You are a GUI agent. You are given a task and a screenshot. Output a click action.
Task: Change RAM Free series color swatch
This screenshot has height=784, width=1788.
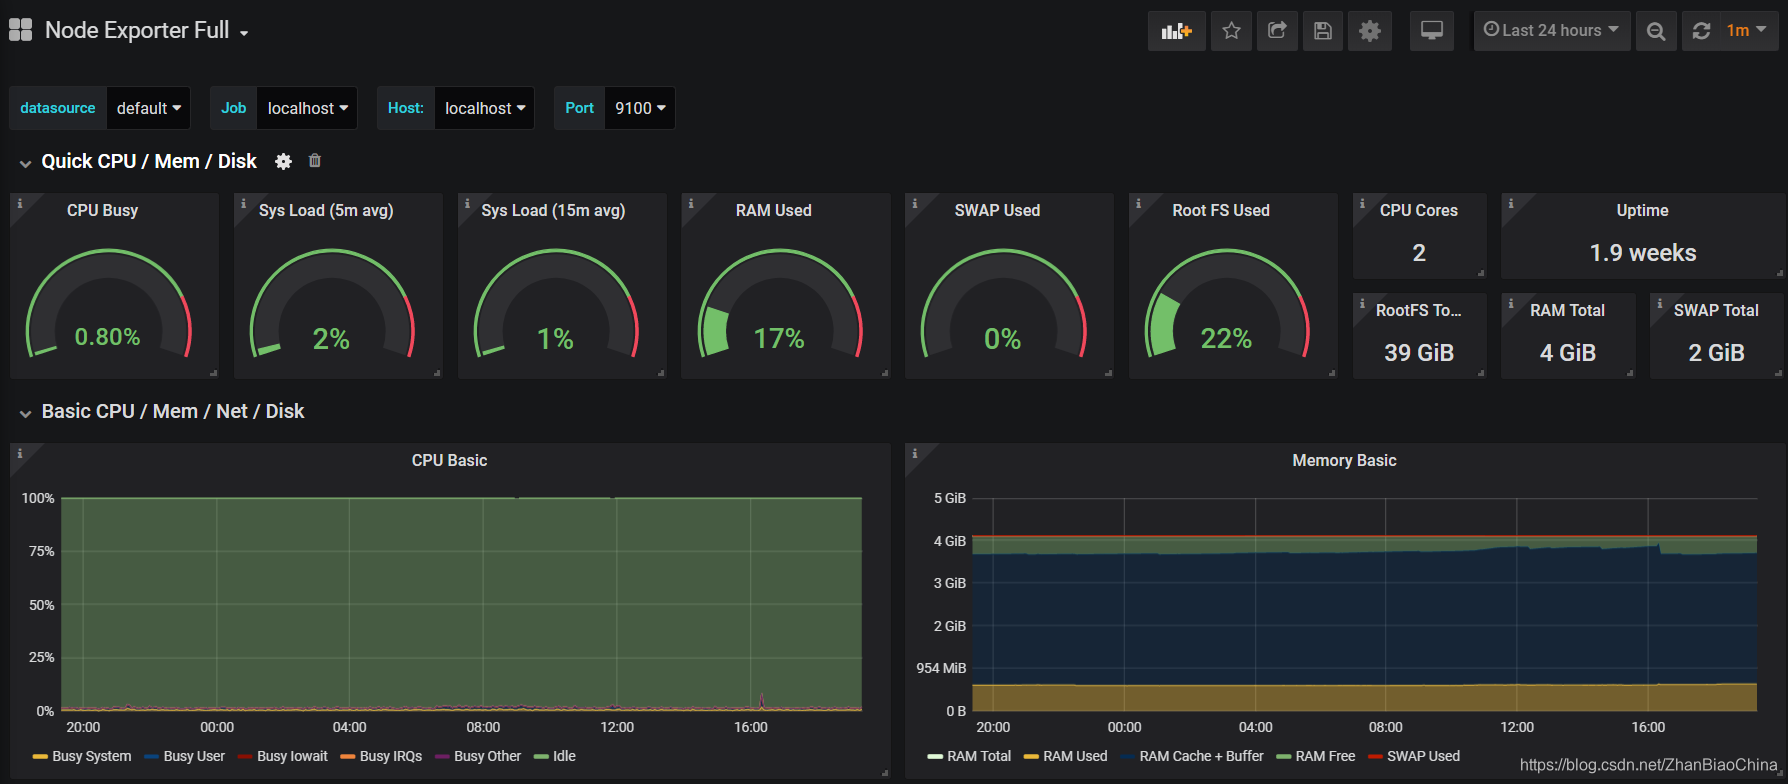point(1284,757)
